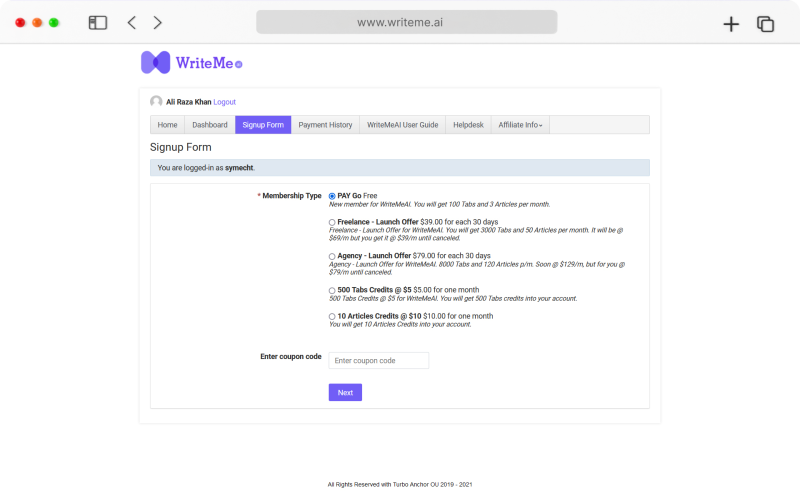
Task: Select PAY Go Free membership
Action: click(x=332, y=196)
